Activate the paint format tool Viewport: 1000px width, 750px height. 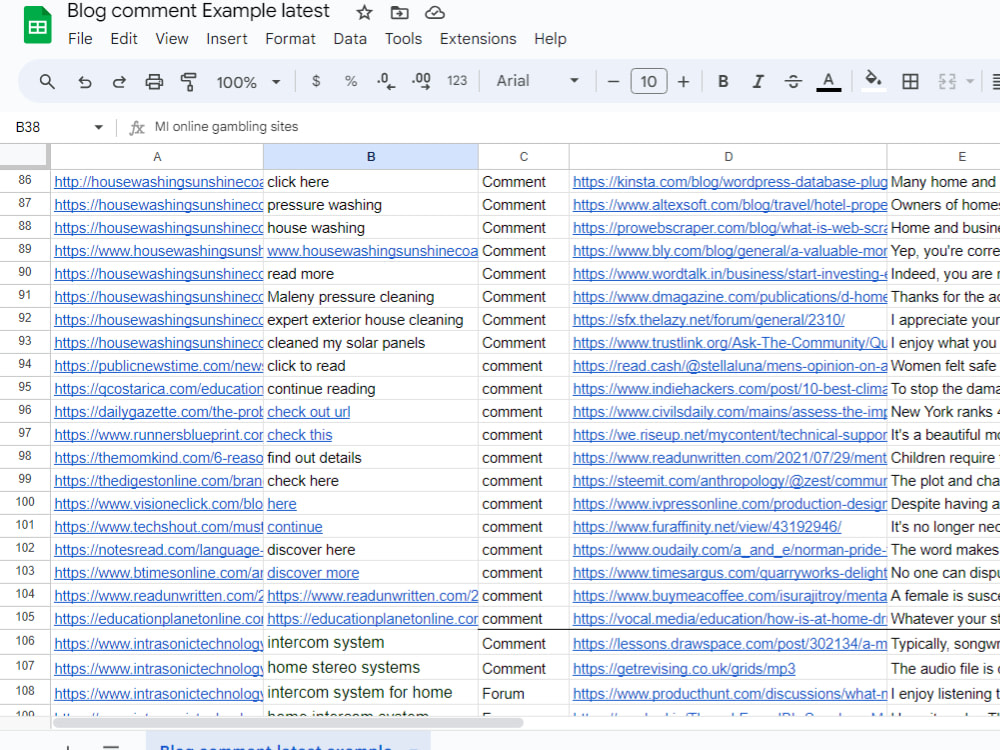click(x=189, y=82)
